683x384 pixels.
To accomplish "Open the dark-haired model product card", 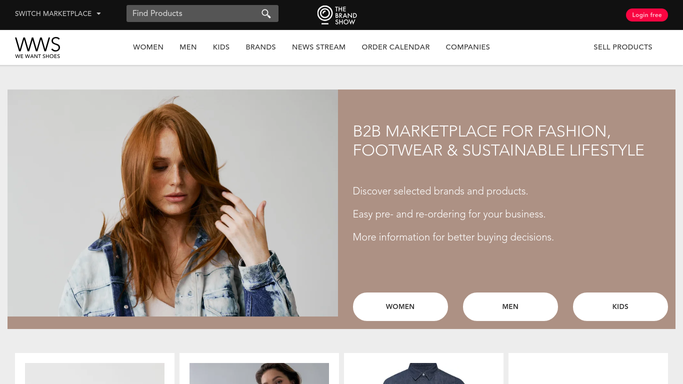I will (259, 369).
